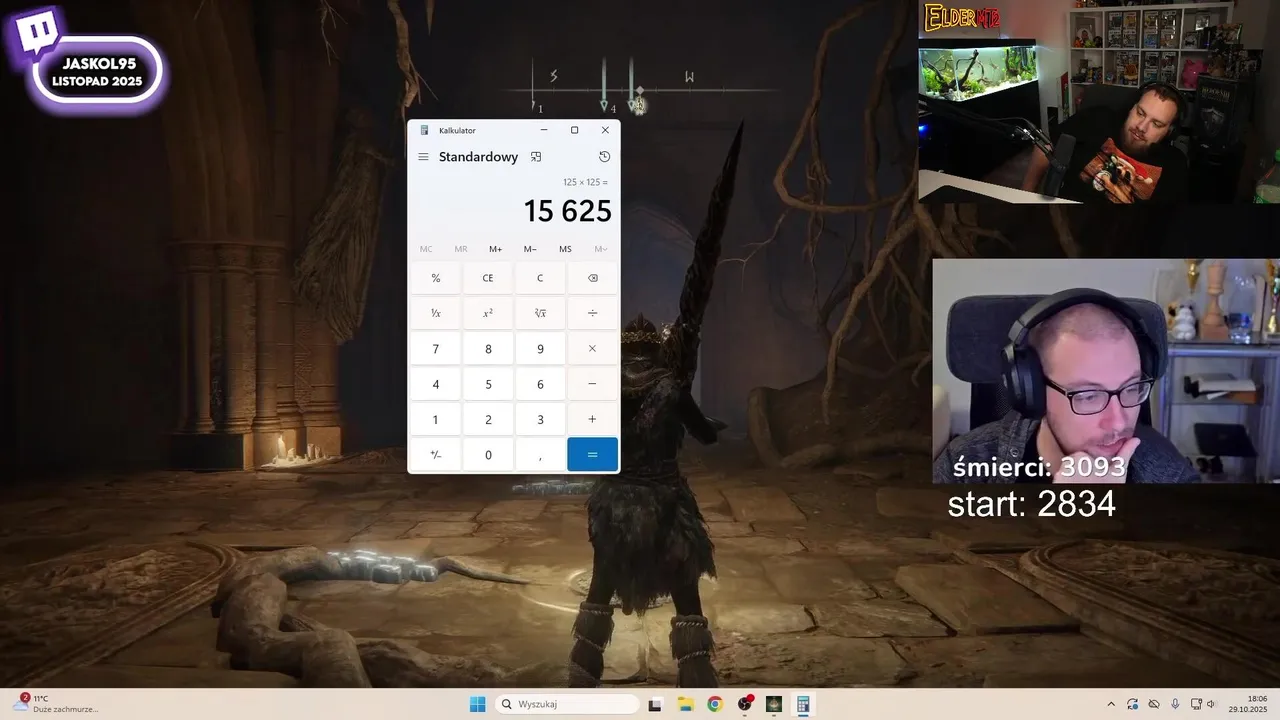Open File Explorer from taskbar
The image size is (1280, 720).
[x=685, y=704]
